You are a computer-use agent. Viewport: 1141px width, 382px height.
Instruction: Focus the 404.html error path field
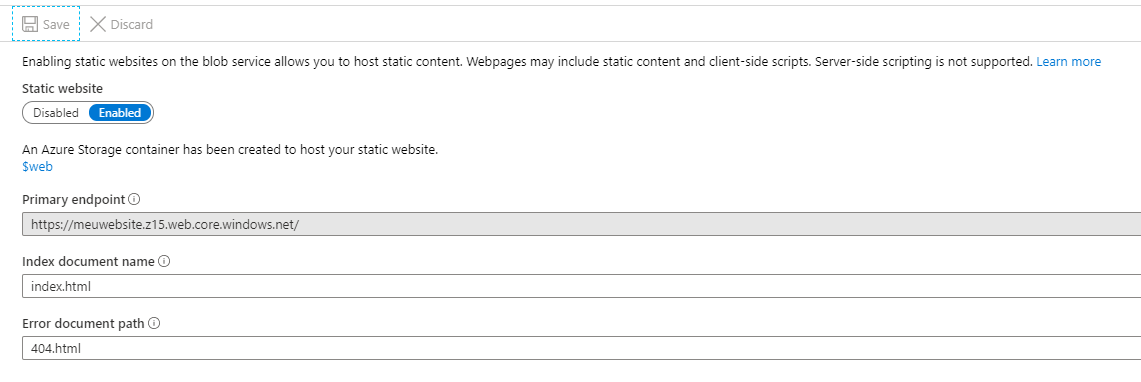(581, 348)
